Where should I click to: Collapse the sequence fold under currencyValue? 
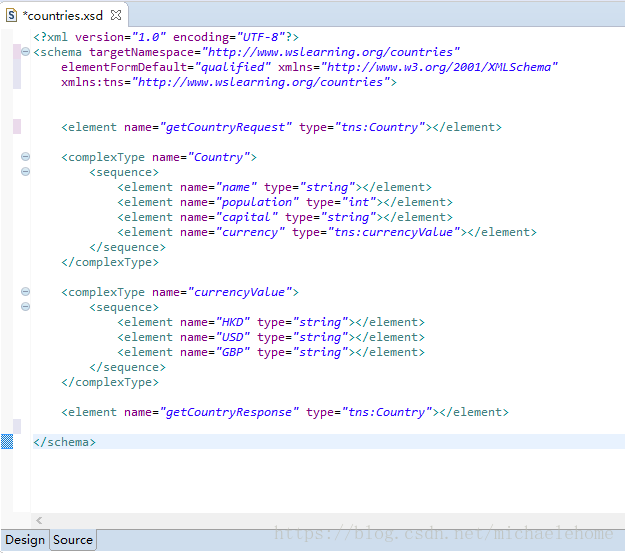(x=25, y=307)
